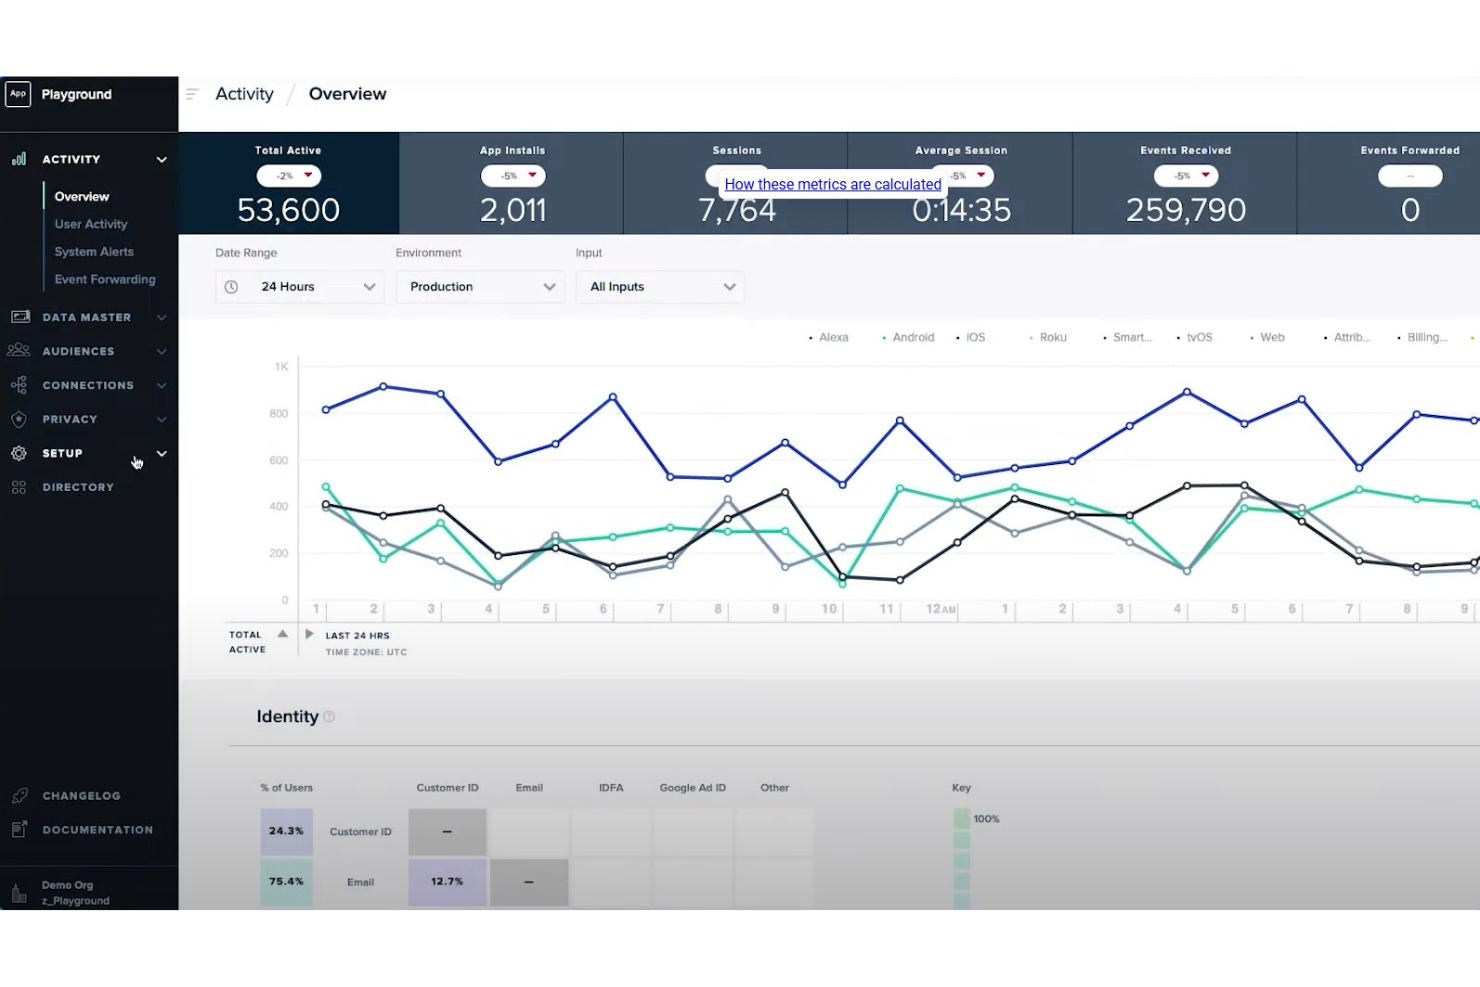Open the Environment Production dropdown
Viewport: 1480px width, 987px height.
tap(480, 286)
